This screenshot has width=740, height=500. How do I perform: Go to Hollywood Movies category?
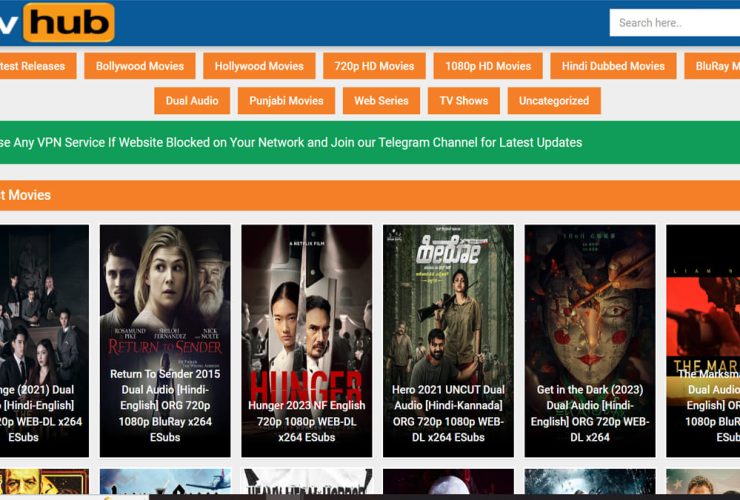pos(259,66)
